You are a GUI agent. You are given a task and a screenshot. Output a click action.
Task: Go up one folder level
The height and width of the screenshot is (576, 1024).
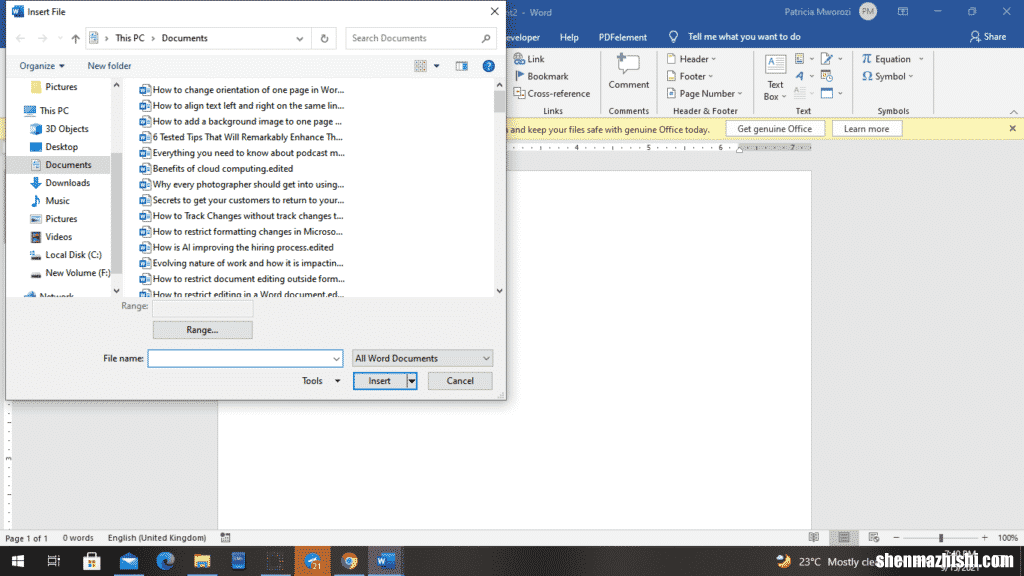pyautogui.click(x=75, y=39)
